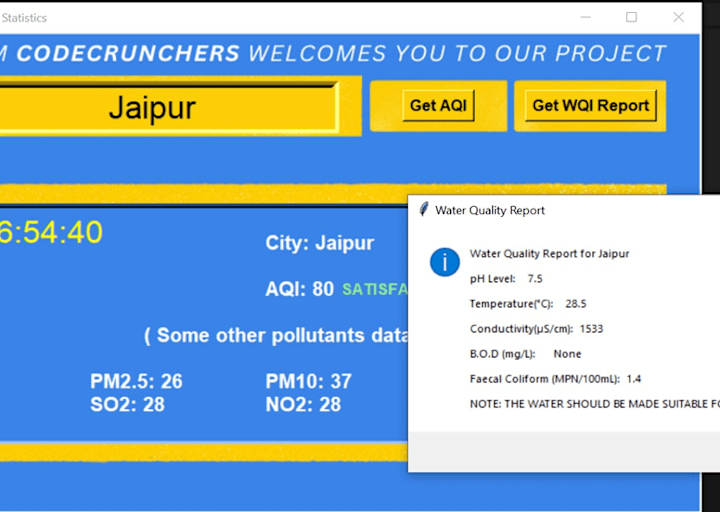Open the Get WQI Report button
720x512 pixels.
click(591, 106)
